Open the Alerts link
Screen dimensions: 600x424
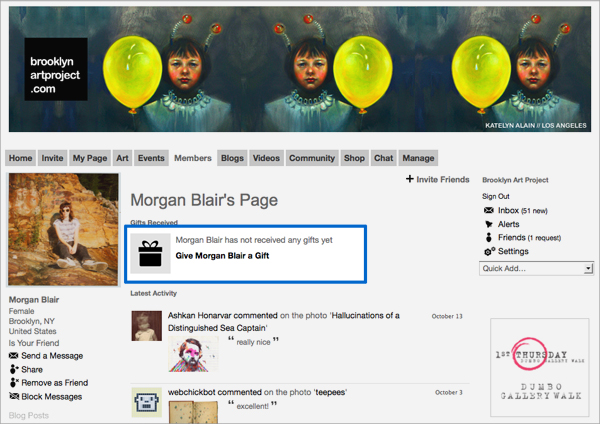[509, 224]
